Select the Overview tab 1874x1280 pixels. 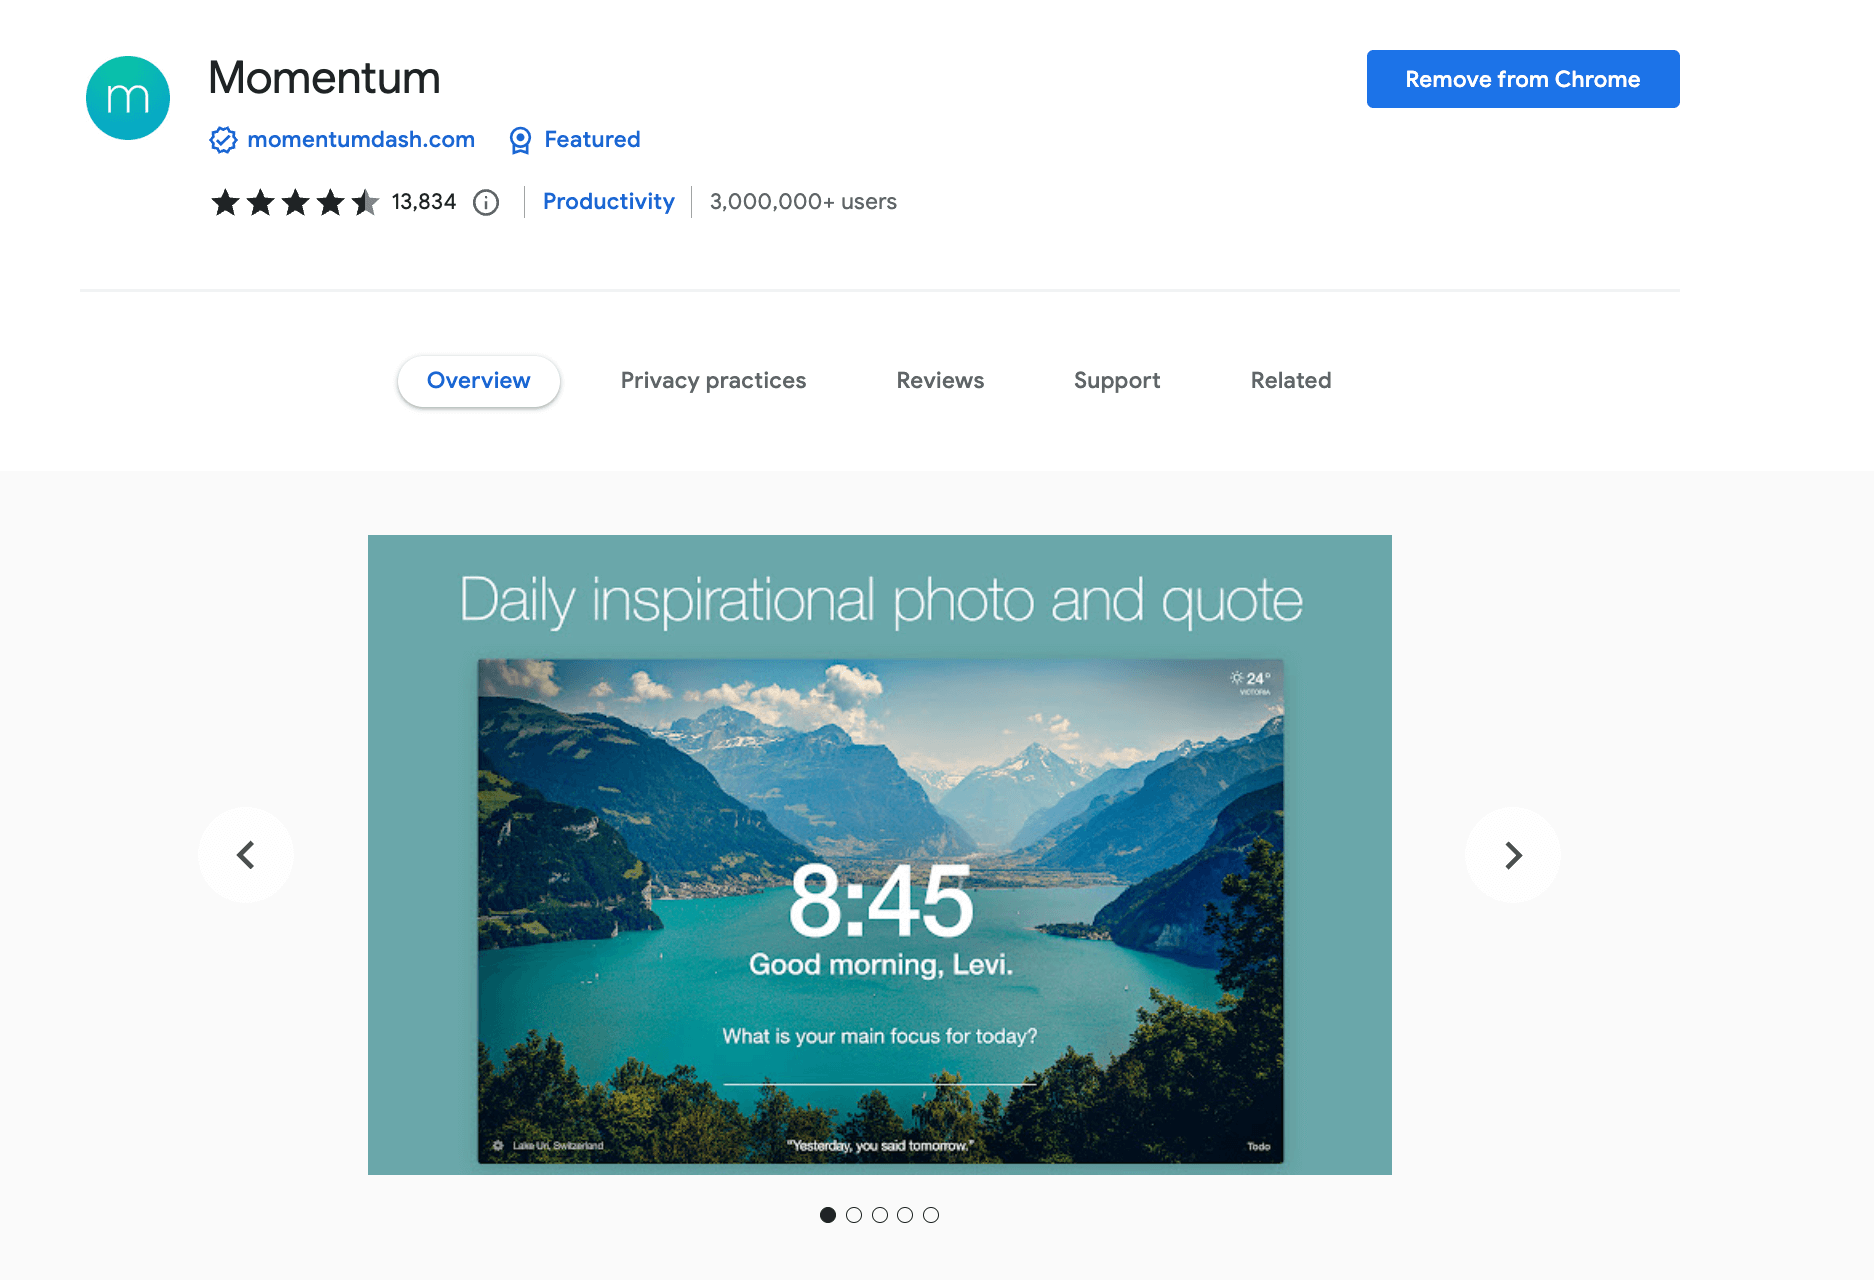click(x=479, y=381)
